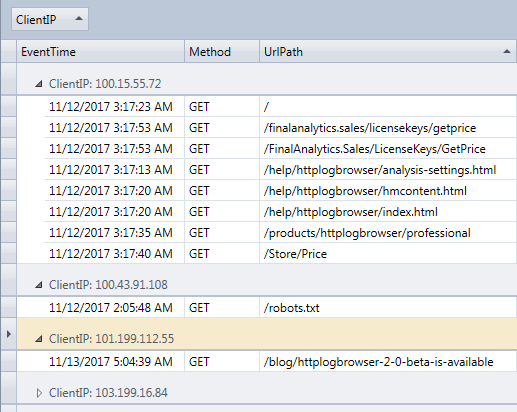Select /blog/httplogbrowser-2-0-beta-is-available path
The height and width of the screenshot is (412, 517).
coord(388,362)
